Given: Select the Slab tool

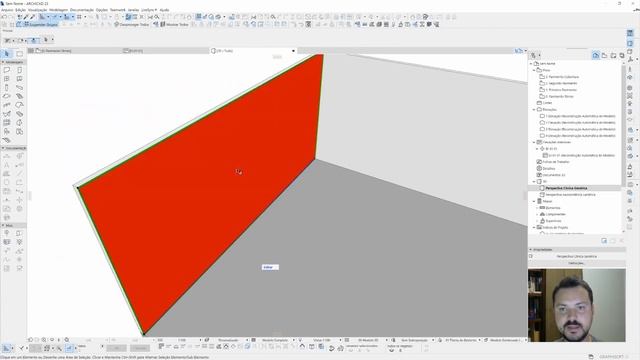Looking at the screenshot, I should pyautogui.click(x=7, y=96).
